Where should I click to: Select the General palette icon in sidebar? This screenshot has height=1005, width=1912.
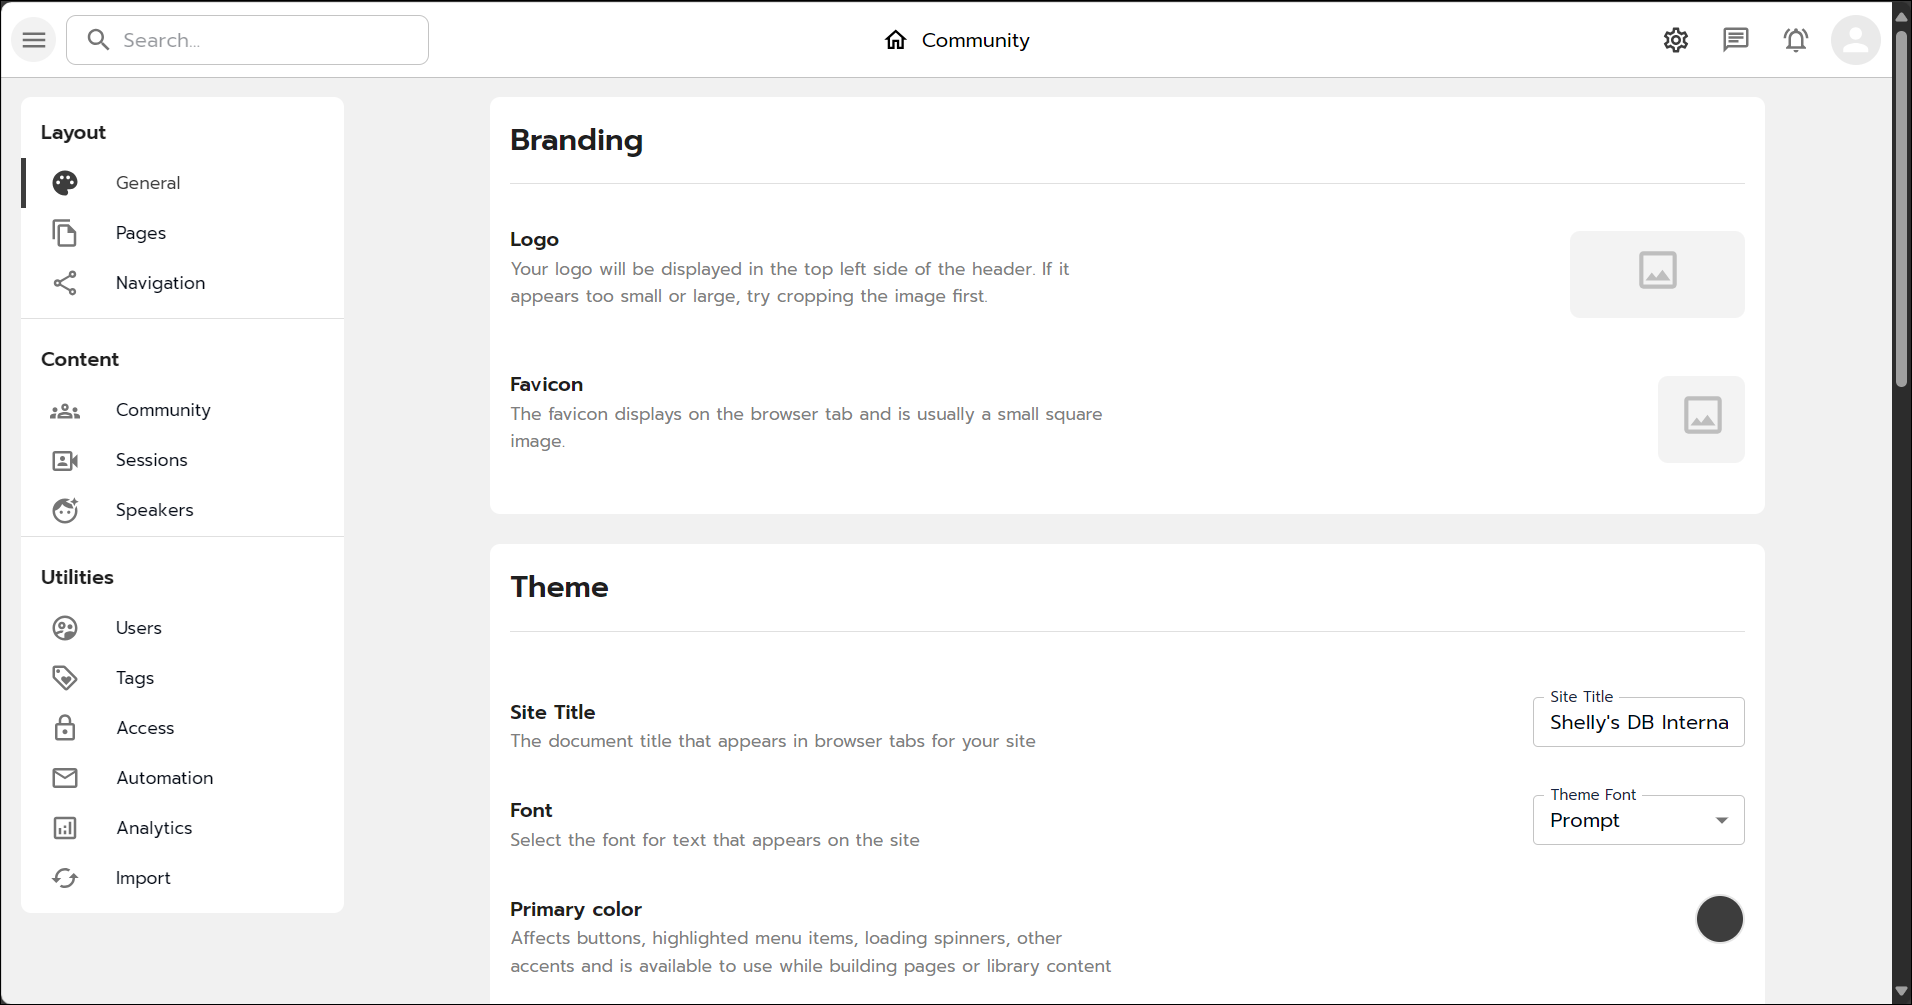[x=65, y=183]
